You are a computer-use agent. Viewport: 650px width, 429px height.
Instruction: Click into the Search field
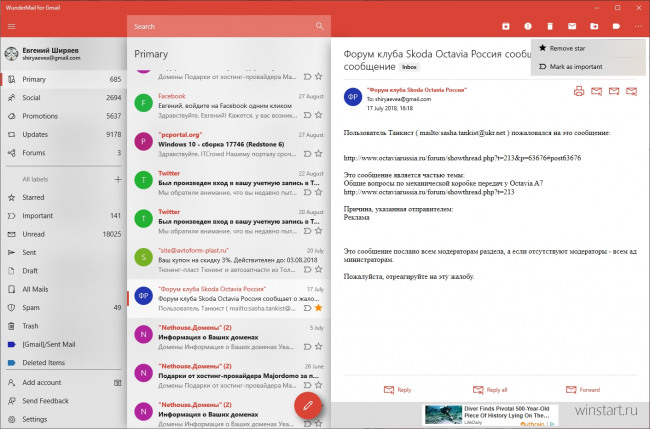tap(220, 26)
